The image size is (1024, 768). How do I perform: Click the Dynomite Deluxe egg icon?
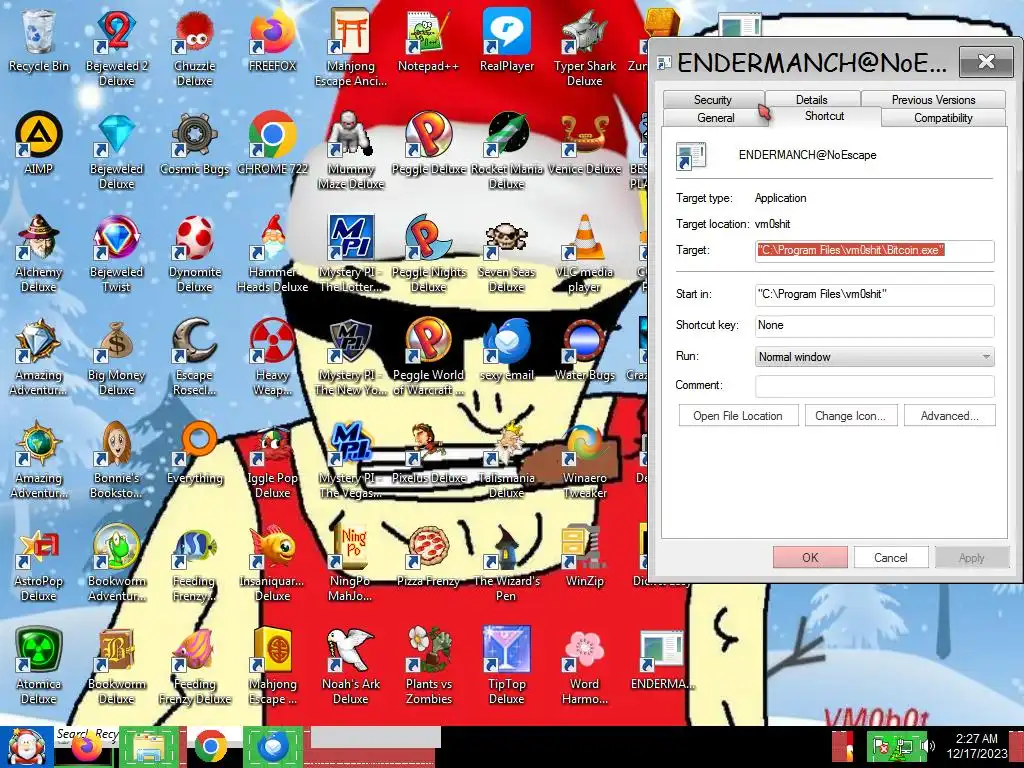click(194, 253)
